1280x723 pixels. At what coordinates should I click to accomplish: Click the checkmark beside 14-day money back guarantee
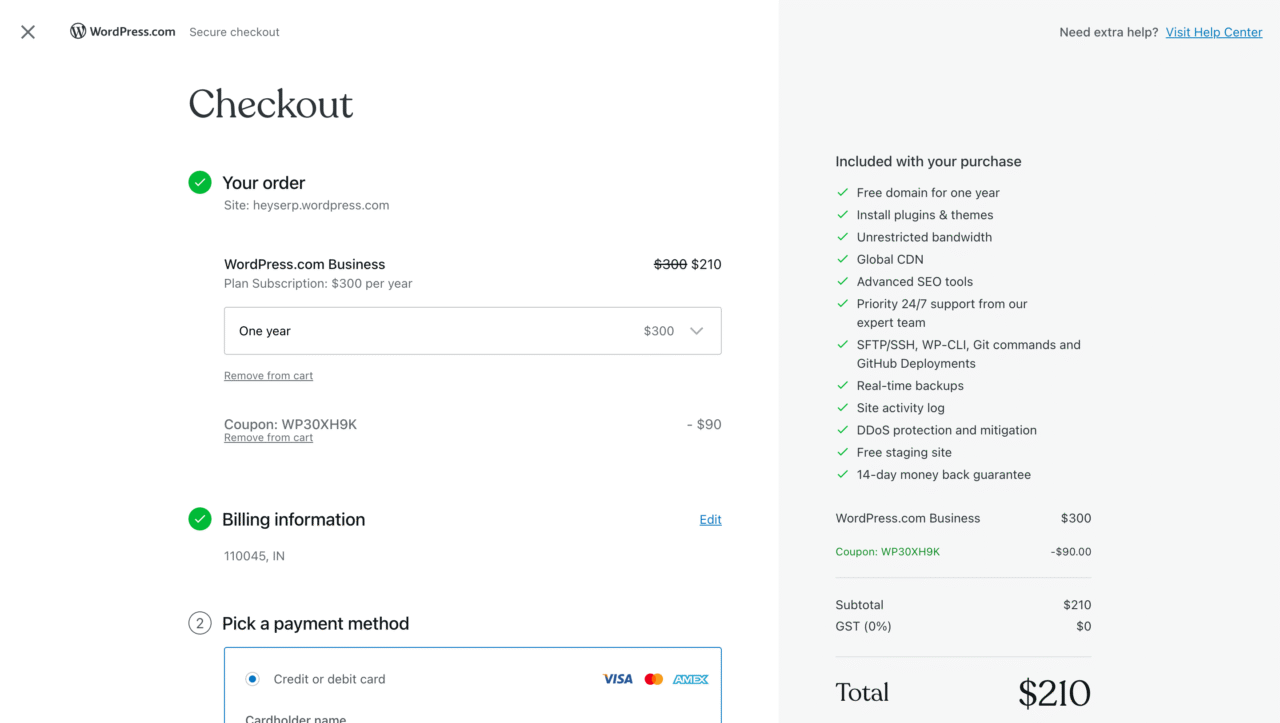(x=841, y=474)
